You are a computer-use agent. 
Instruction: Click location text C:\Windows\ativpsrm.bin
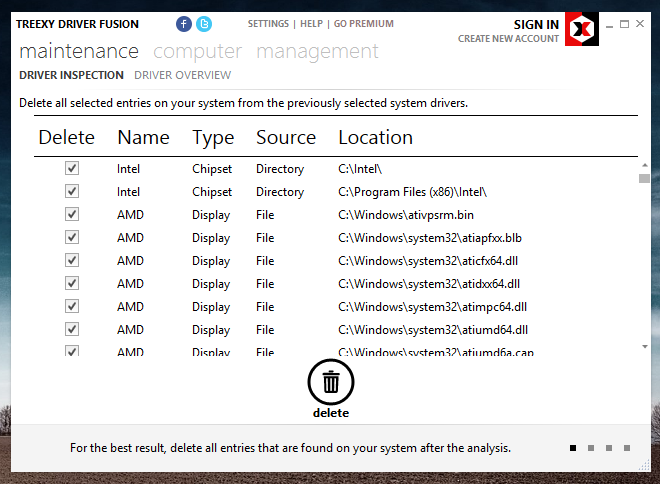click(406, 215)
